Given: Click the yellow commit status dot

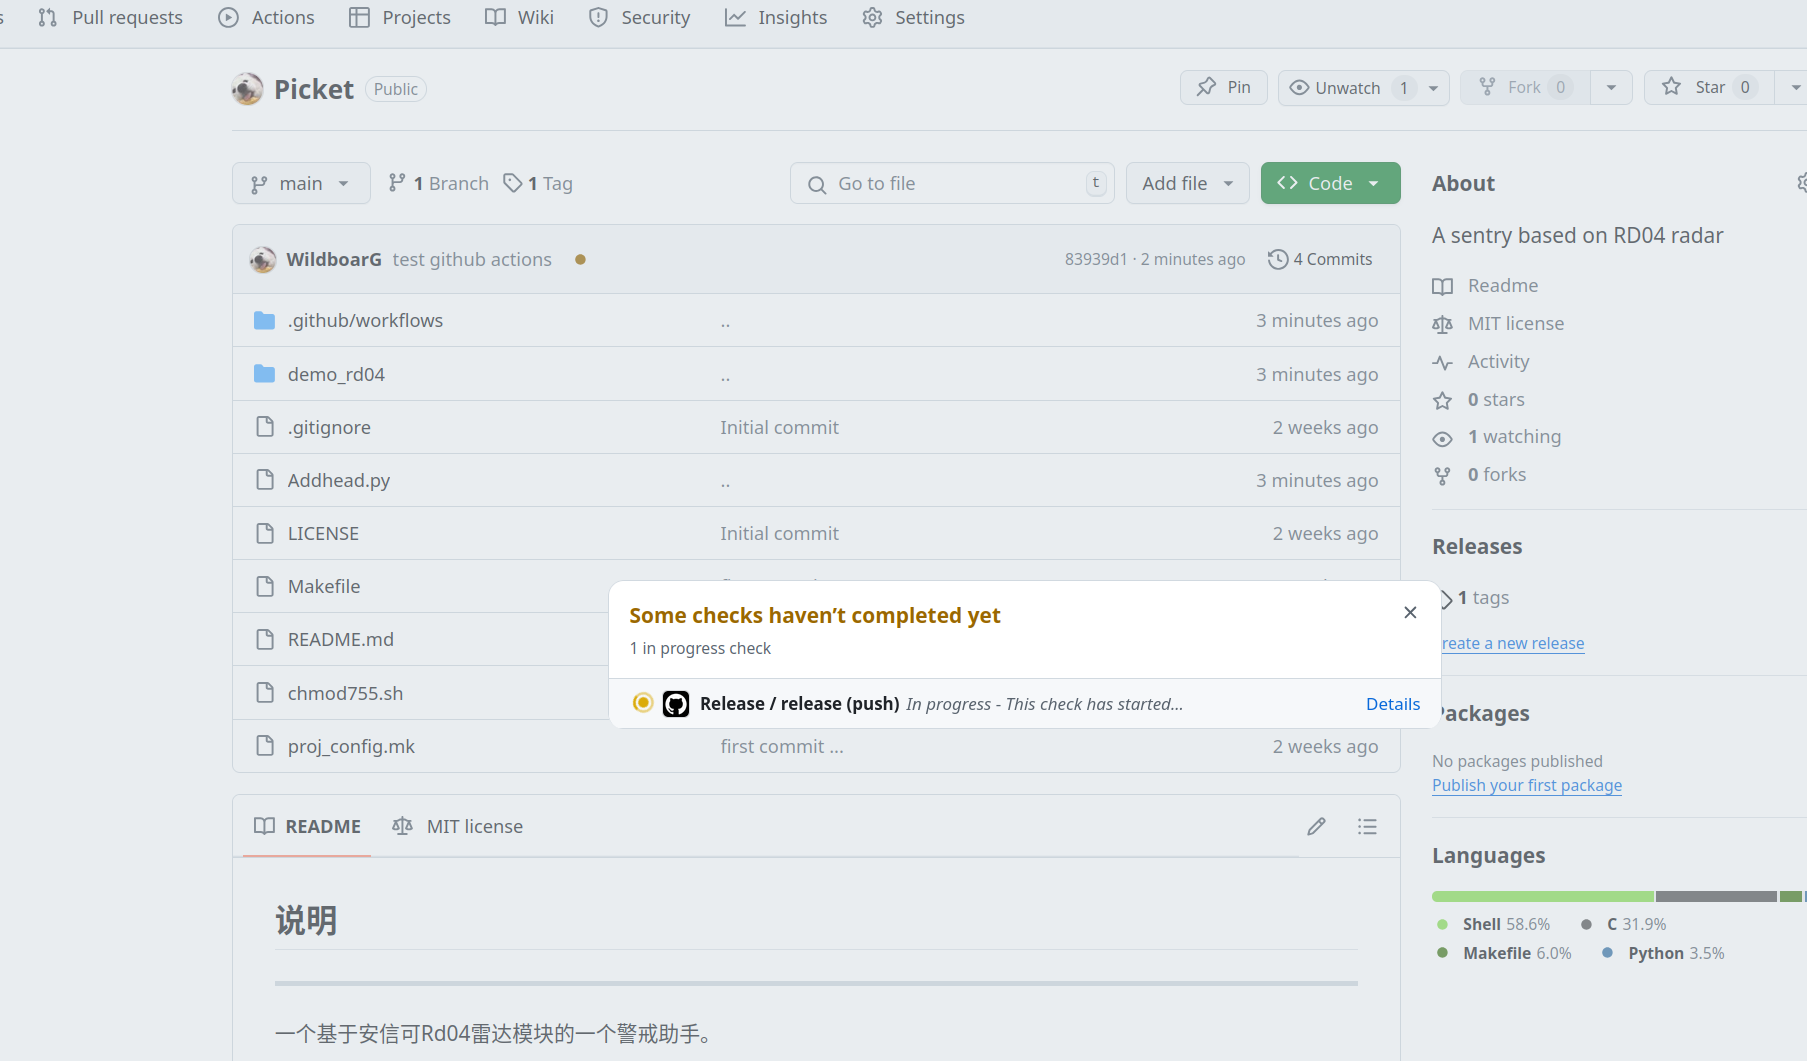Looking at the screenshot, I should pyautogui.click(x=580, y=260).
